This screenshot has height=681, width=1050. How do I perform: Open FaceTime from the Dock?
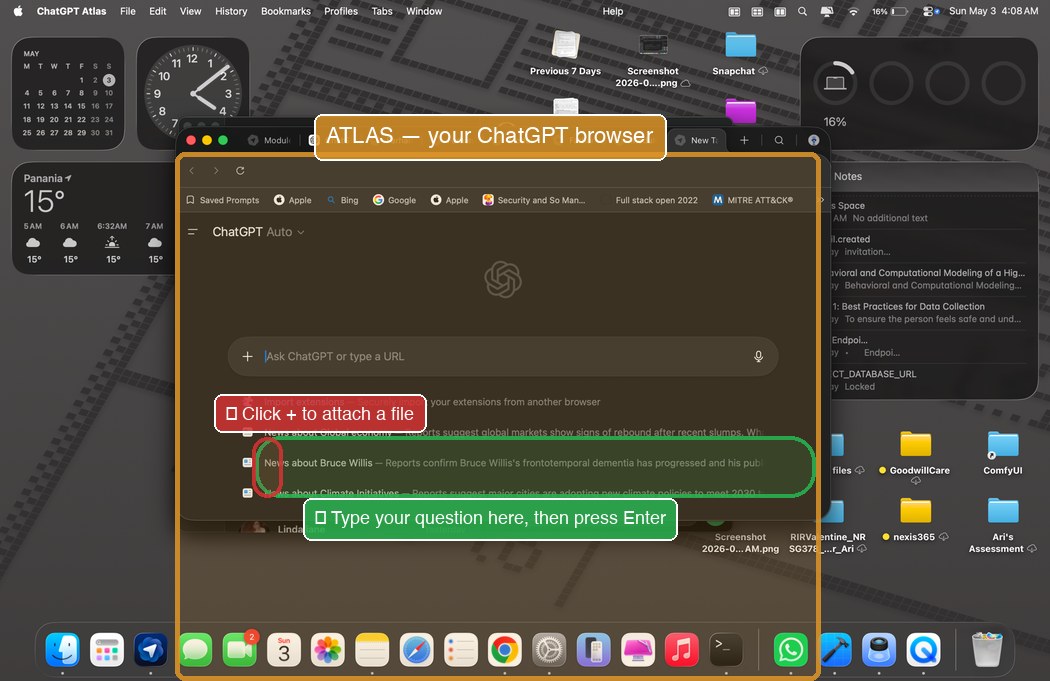click(x=240, y=650)
